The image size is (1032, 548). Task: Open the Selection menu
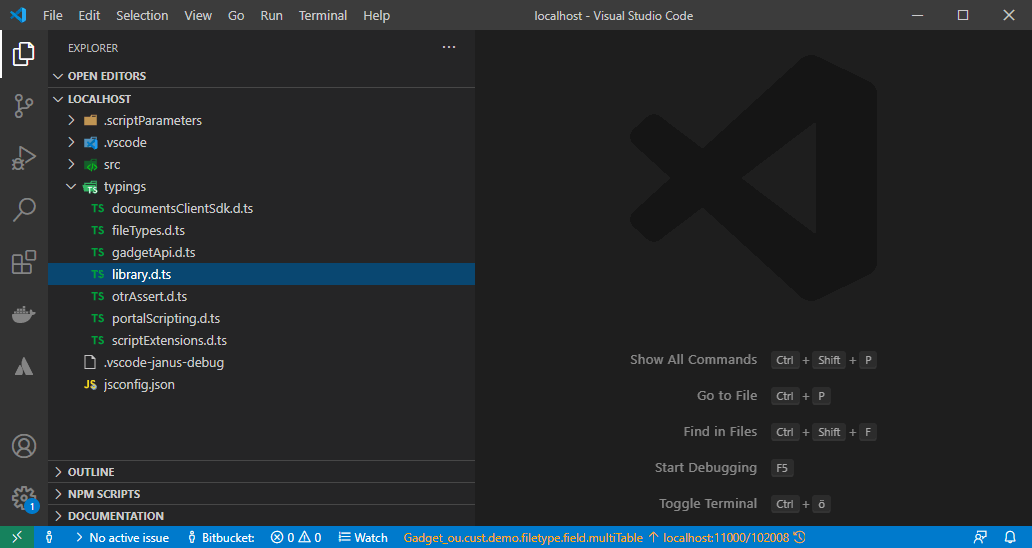click(142, 15)
